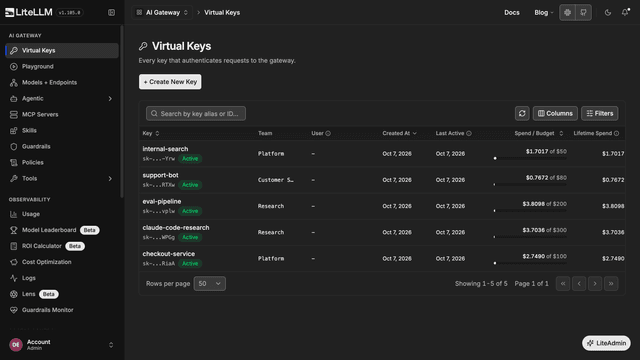Screen dimensions: 640x360
Task: Open the support-bot key
Action: (x=160, y=175)
